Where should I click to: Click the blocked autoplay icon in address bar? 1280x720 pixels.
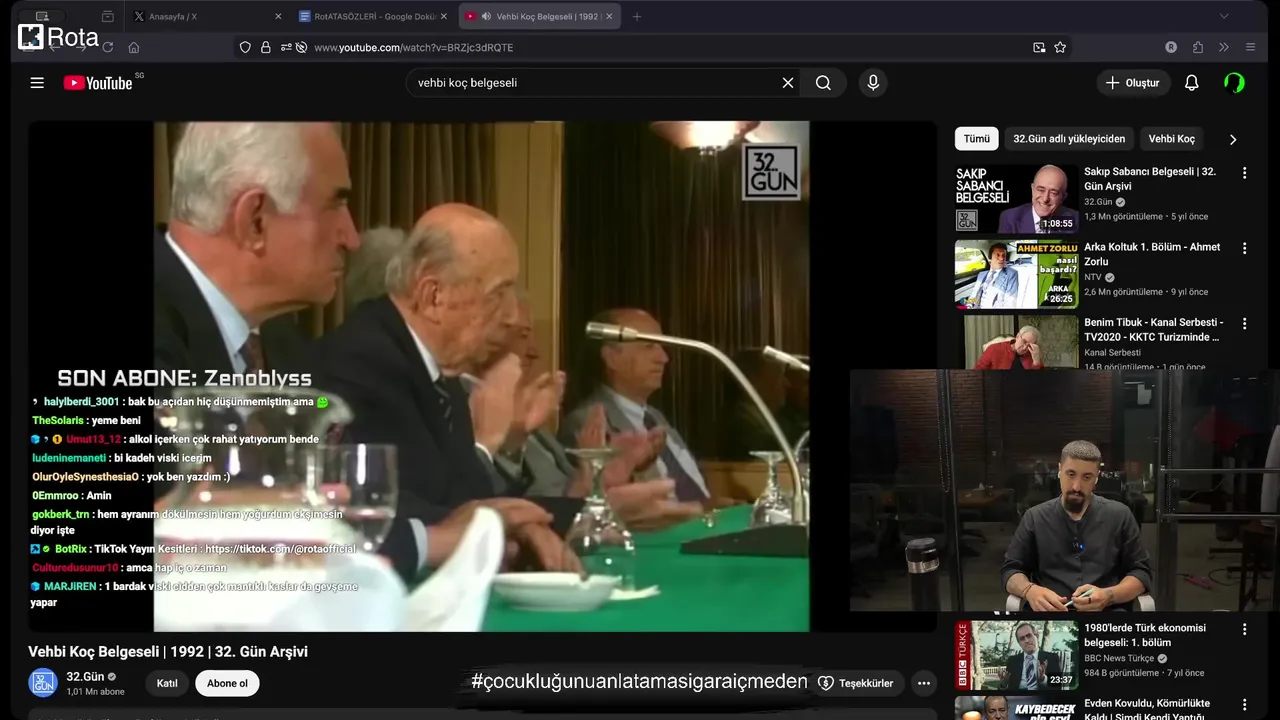301,47
